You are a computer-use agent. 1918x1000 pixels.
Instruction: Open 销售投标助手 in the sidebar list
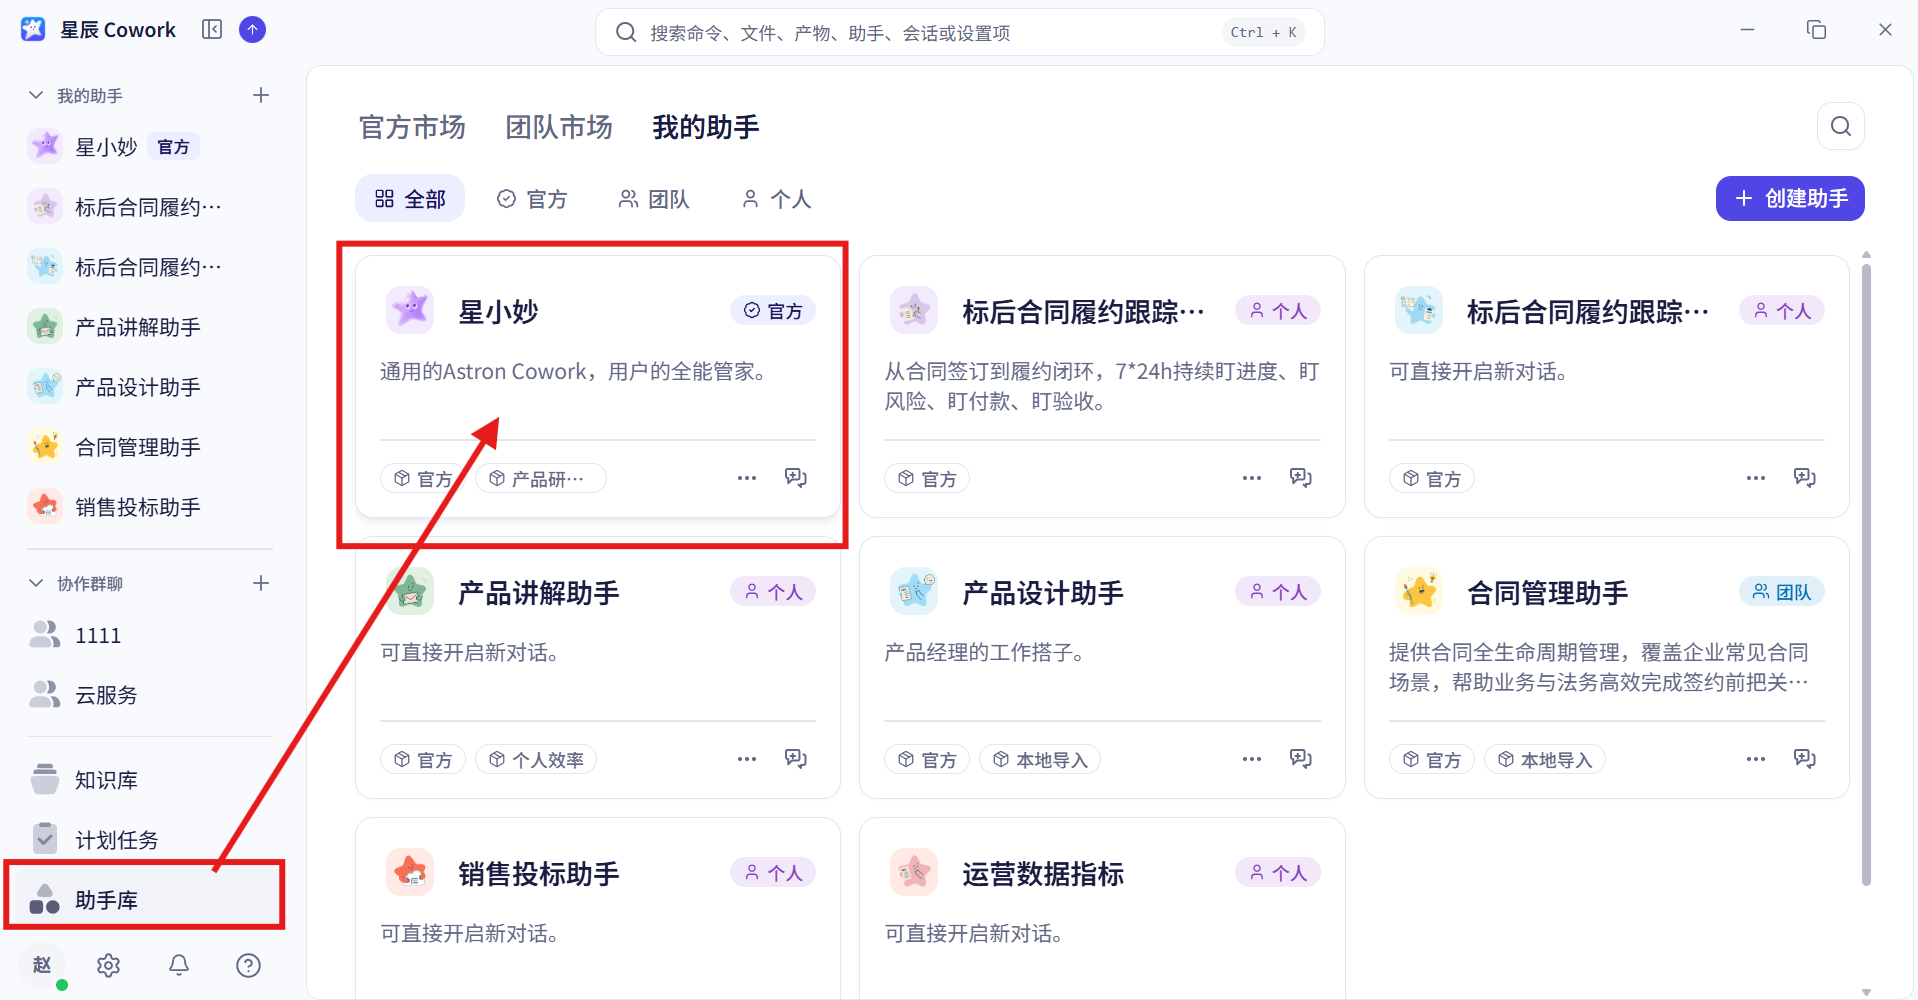click(150, 507)
